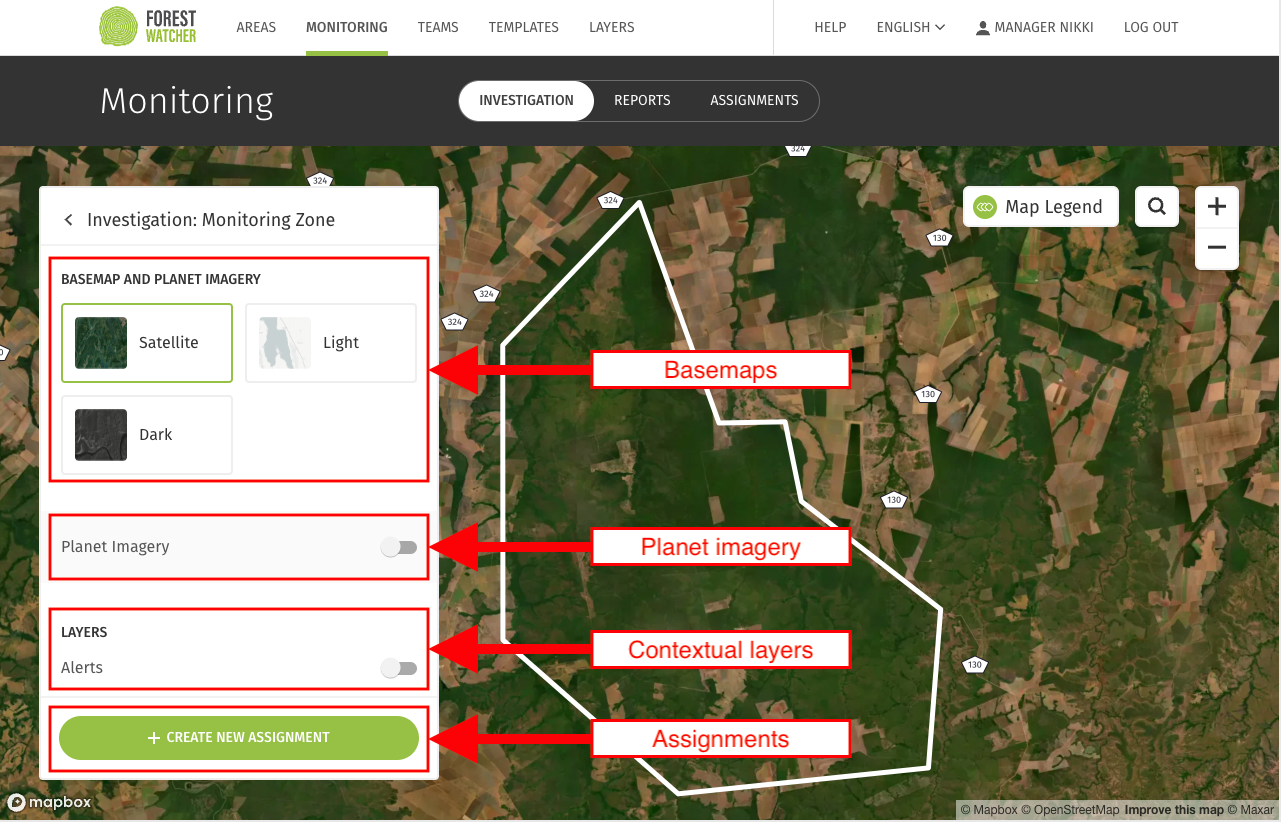Turn on the Alerts layer toggle
Image resolution: width=1281 pixels, height=822 pixels.
tap(399, 668)
